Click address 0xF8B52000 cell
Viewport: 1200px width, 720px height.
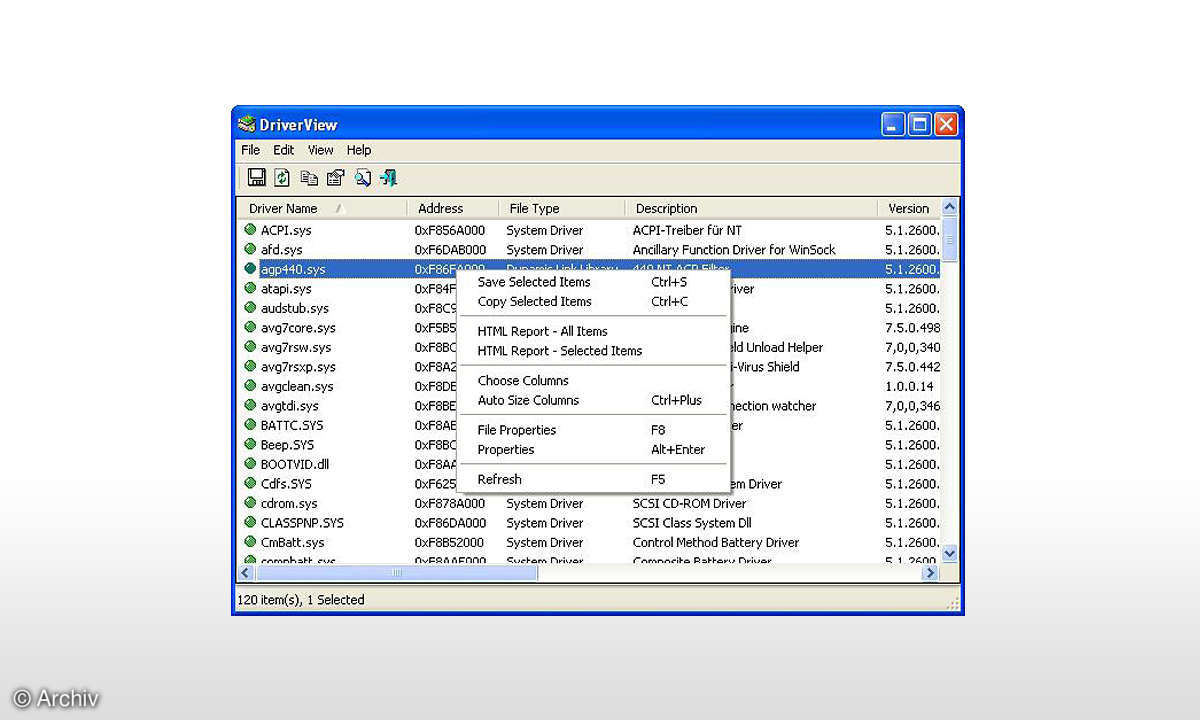[x=450, y=542]
